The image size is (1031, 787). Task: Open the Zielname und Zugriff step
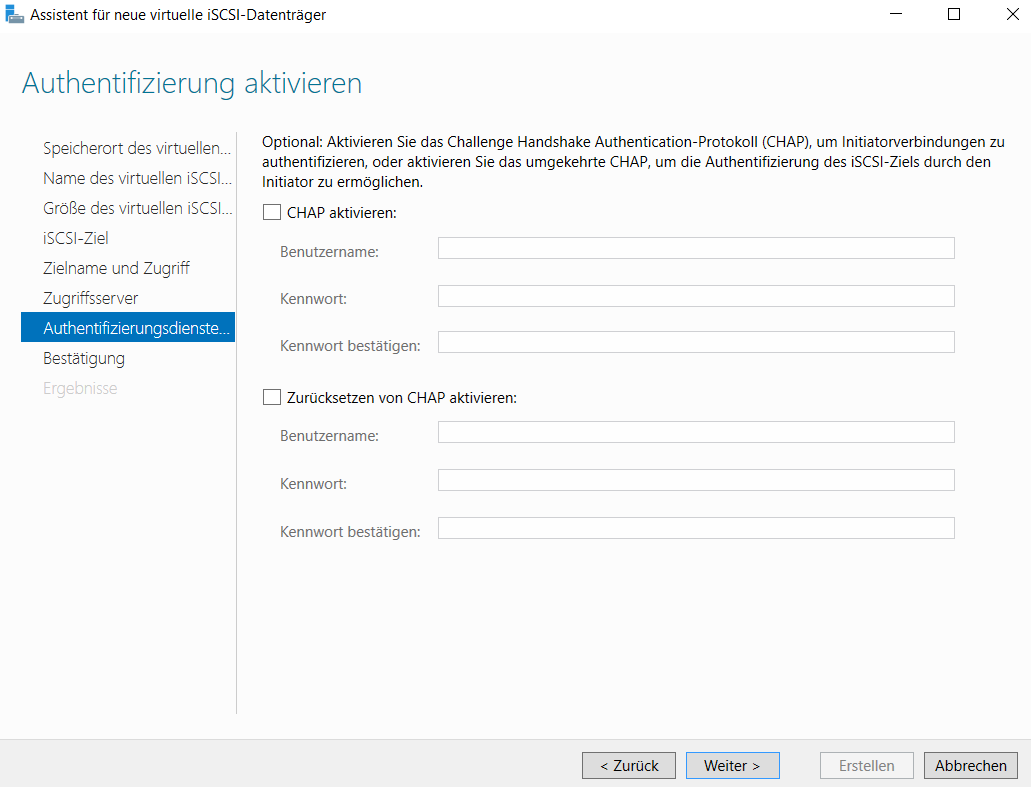point(116,268)
